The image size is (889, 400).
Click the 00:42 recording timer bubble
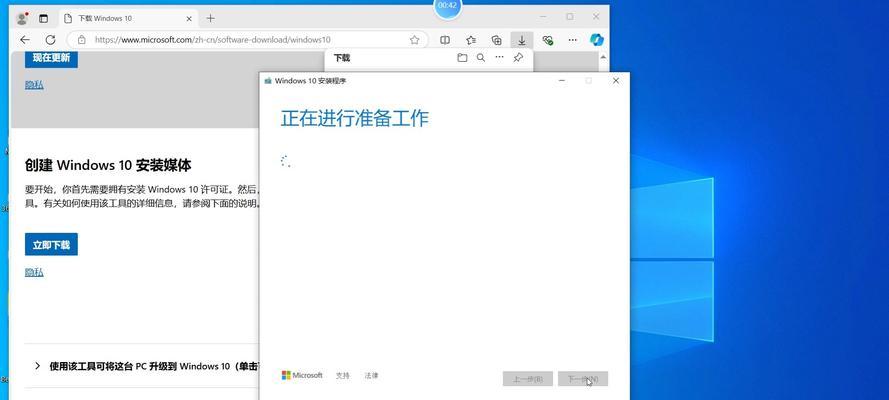(448, 6)
